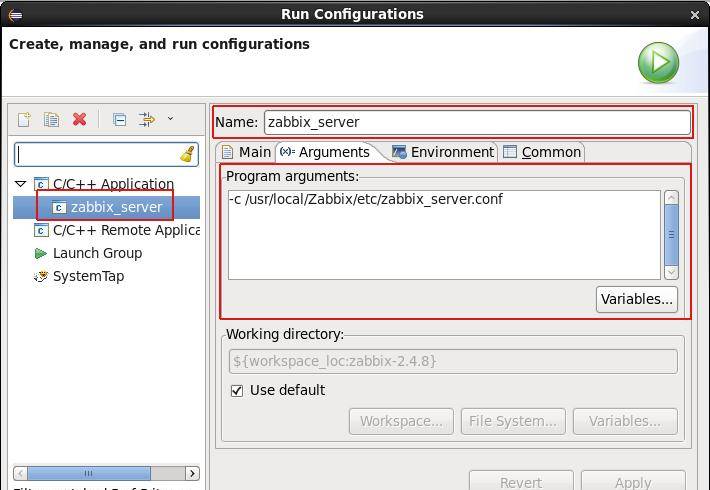Switch to the Common tab
Image resolution: width=710 pixels, height=490 pixels.
542,152
